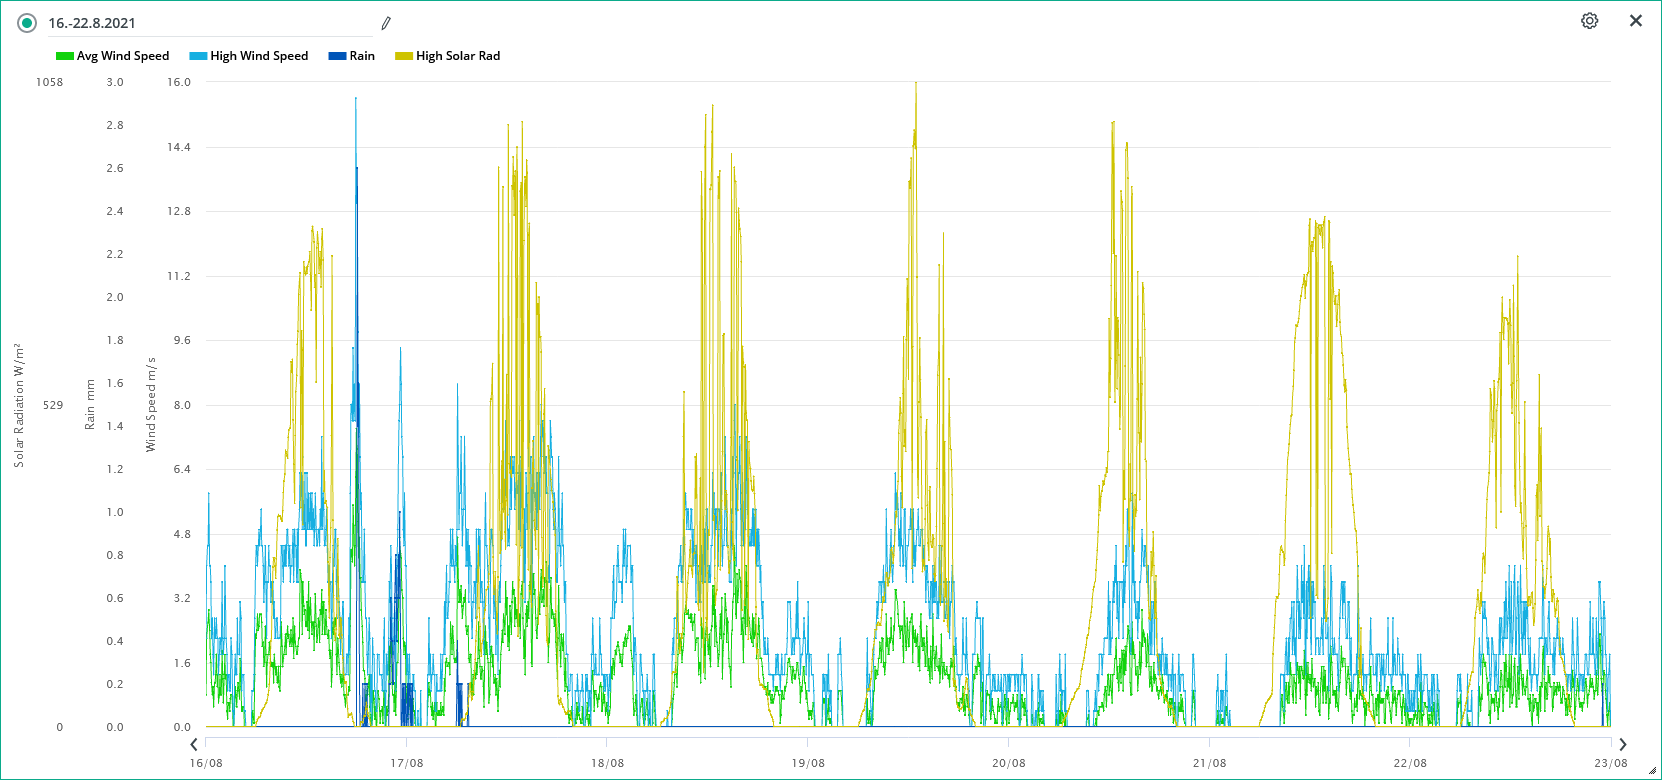
Task: Click the 8.0 wind speed axis value
Action: click(182, 405)
